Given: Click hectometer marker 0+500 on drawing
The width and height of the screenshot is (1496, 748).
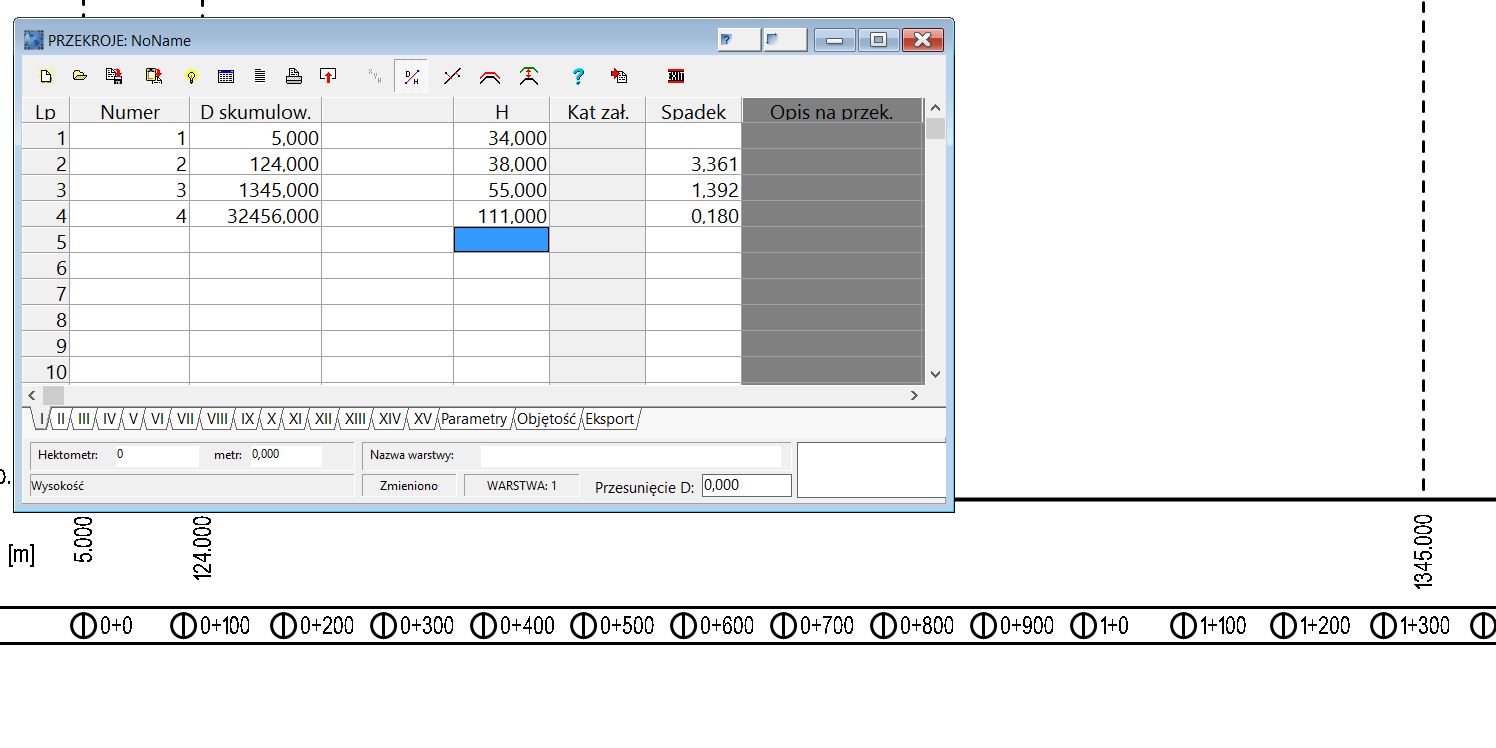Looking at the screenshot, I should 612,626.
